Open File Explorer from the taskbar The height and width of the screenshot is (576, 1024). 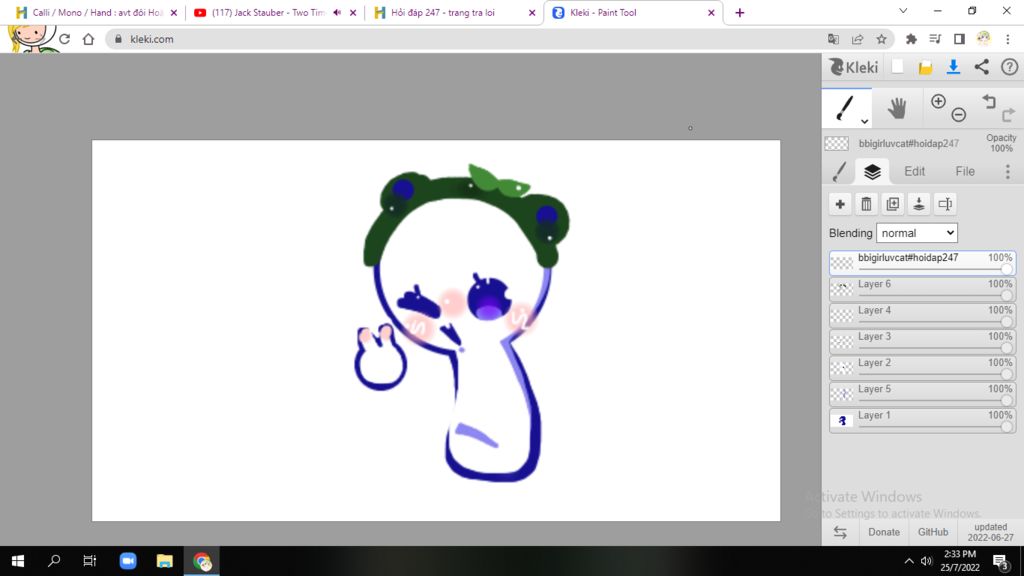(165, 561)
